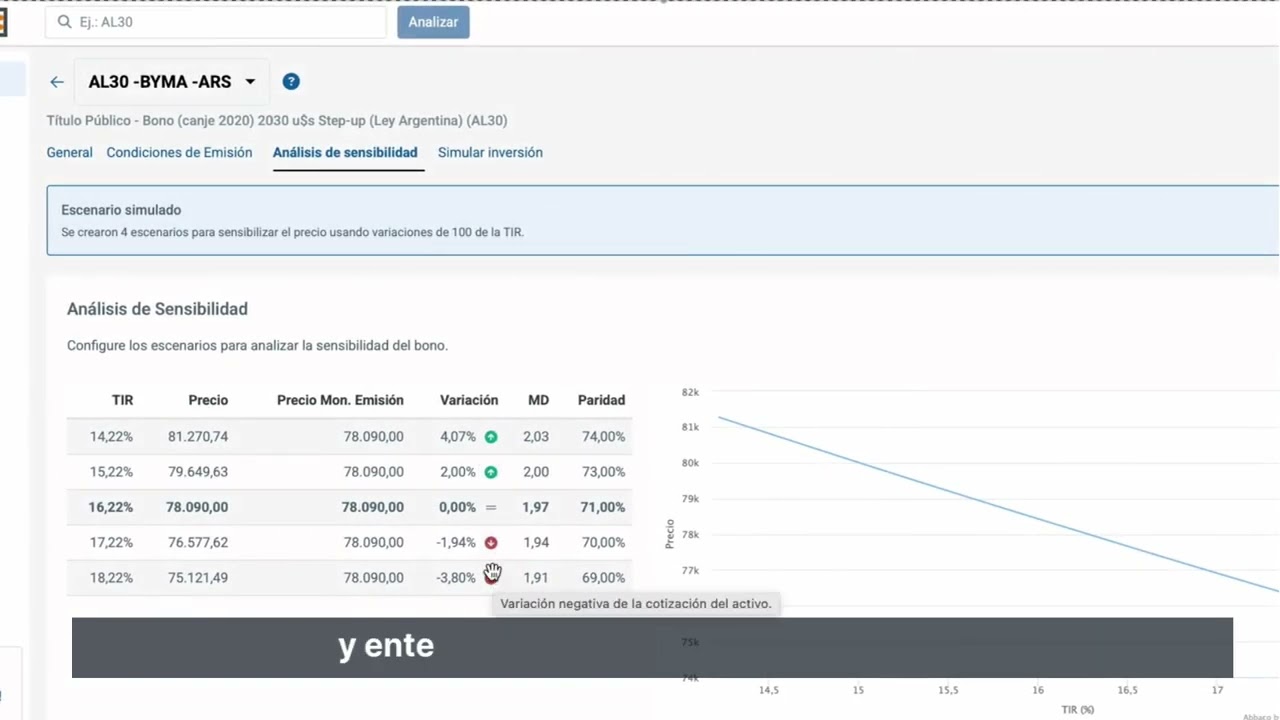Click the TIR column header
Image resolution: width=1280 pixels, height=720 pixels.
point(122,400)
